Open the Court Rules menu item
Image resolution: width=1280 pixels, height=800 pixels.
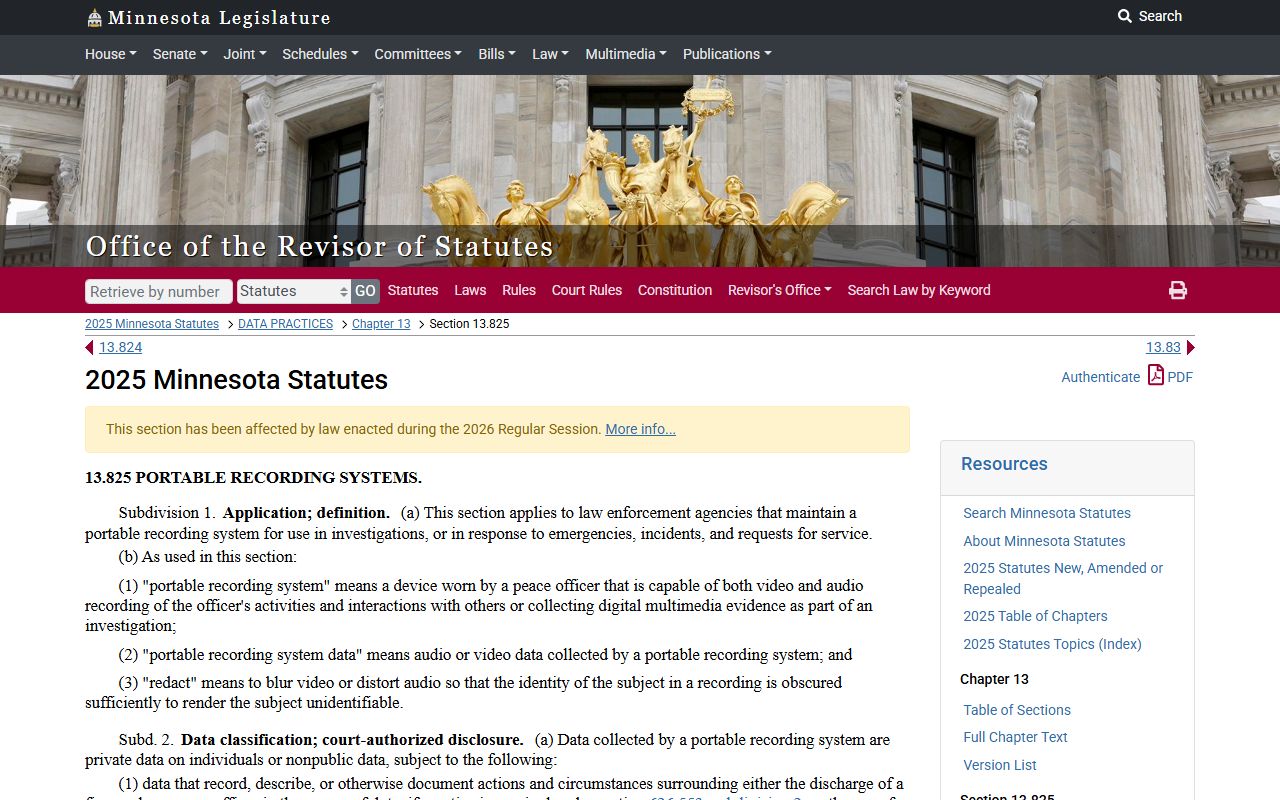587,290
